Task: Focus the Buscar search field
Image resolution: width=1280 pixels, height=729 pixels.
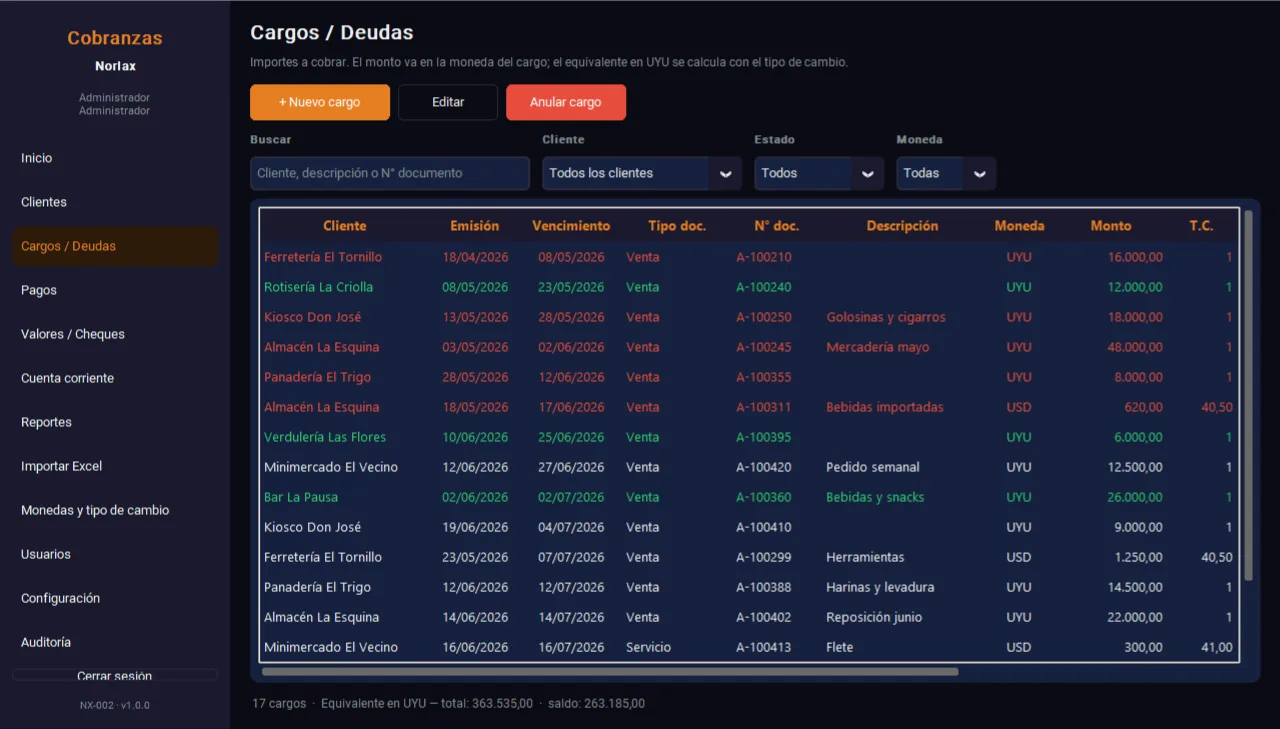Action: pos(390,173)
